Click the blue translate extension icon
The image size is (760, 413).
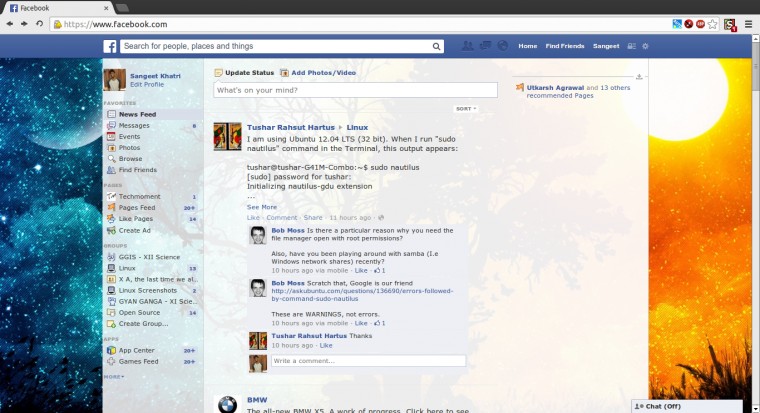[x=677, y=24]
